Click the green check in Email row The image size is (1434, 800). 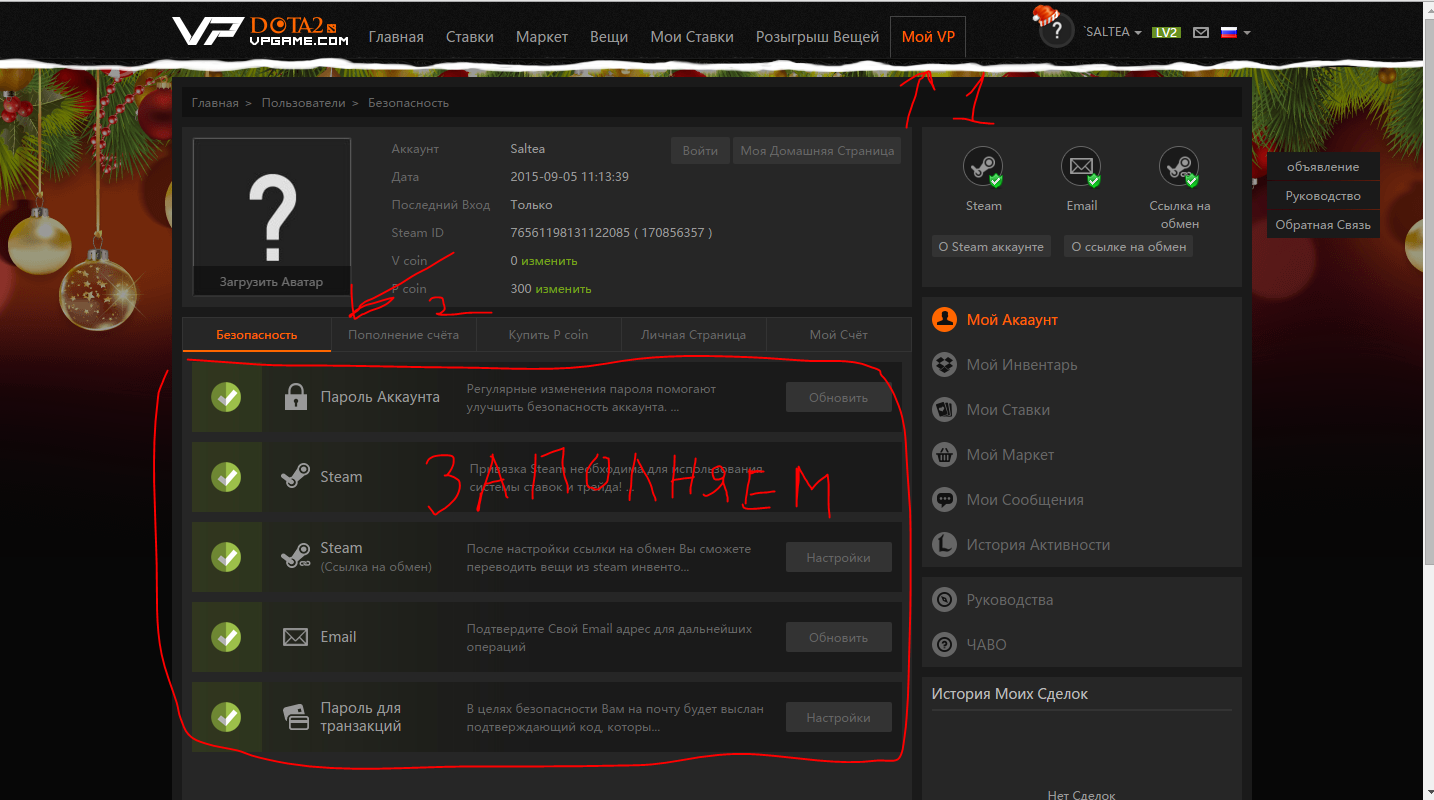coord(227,637)
